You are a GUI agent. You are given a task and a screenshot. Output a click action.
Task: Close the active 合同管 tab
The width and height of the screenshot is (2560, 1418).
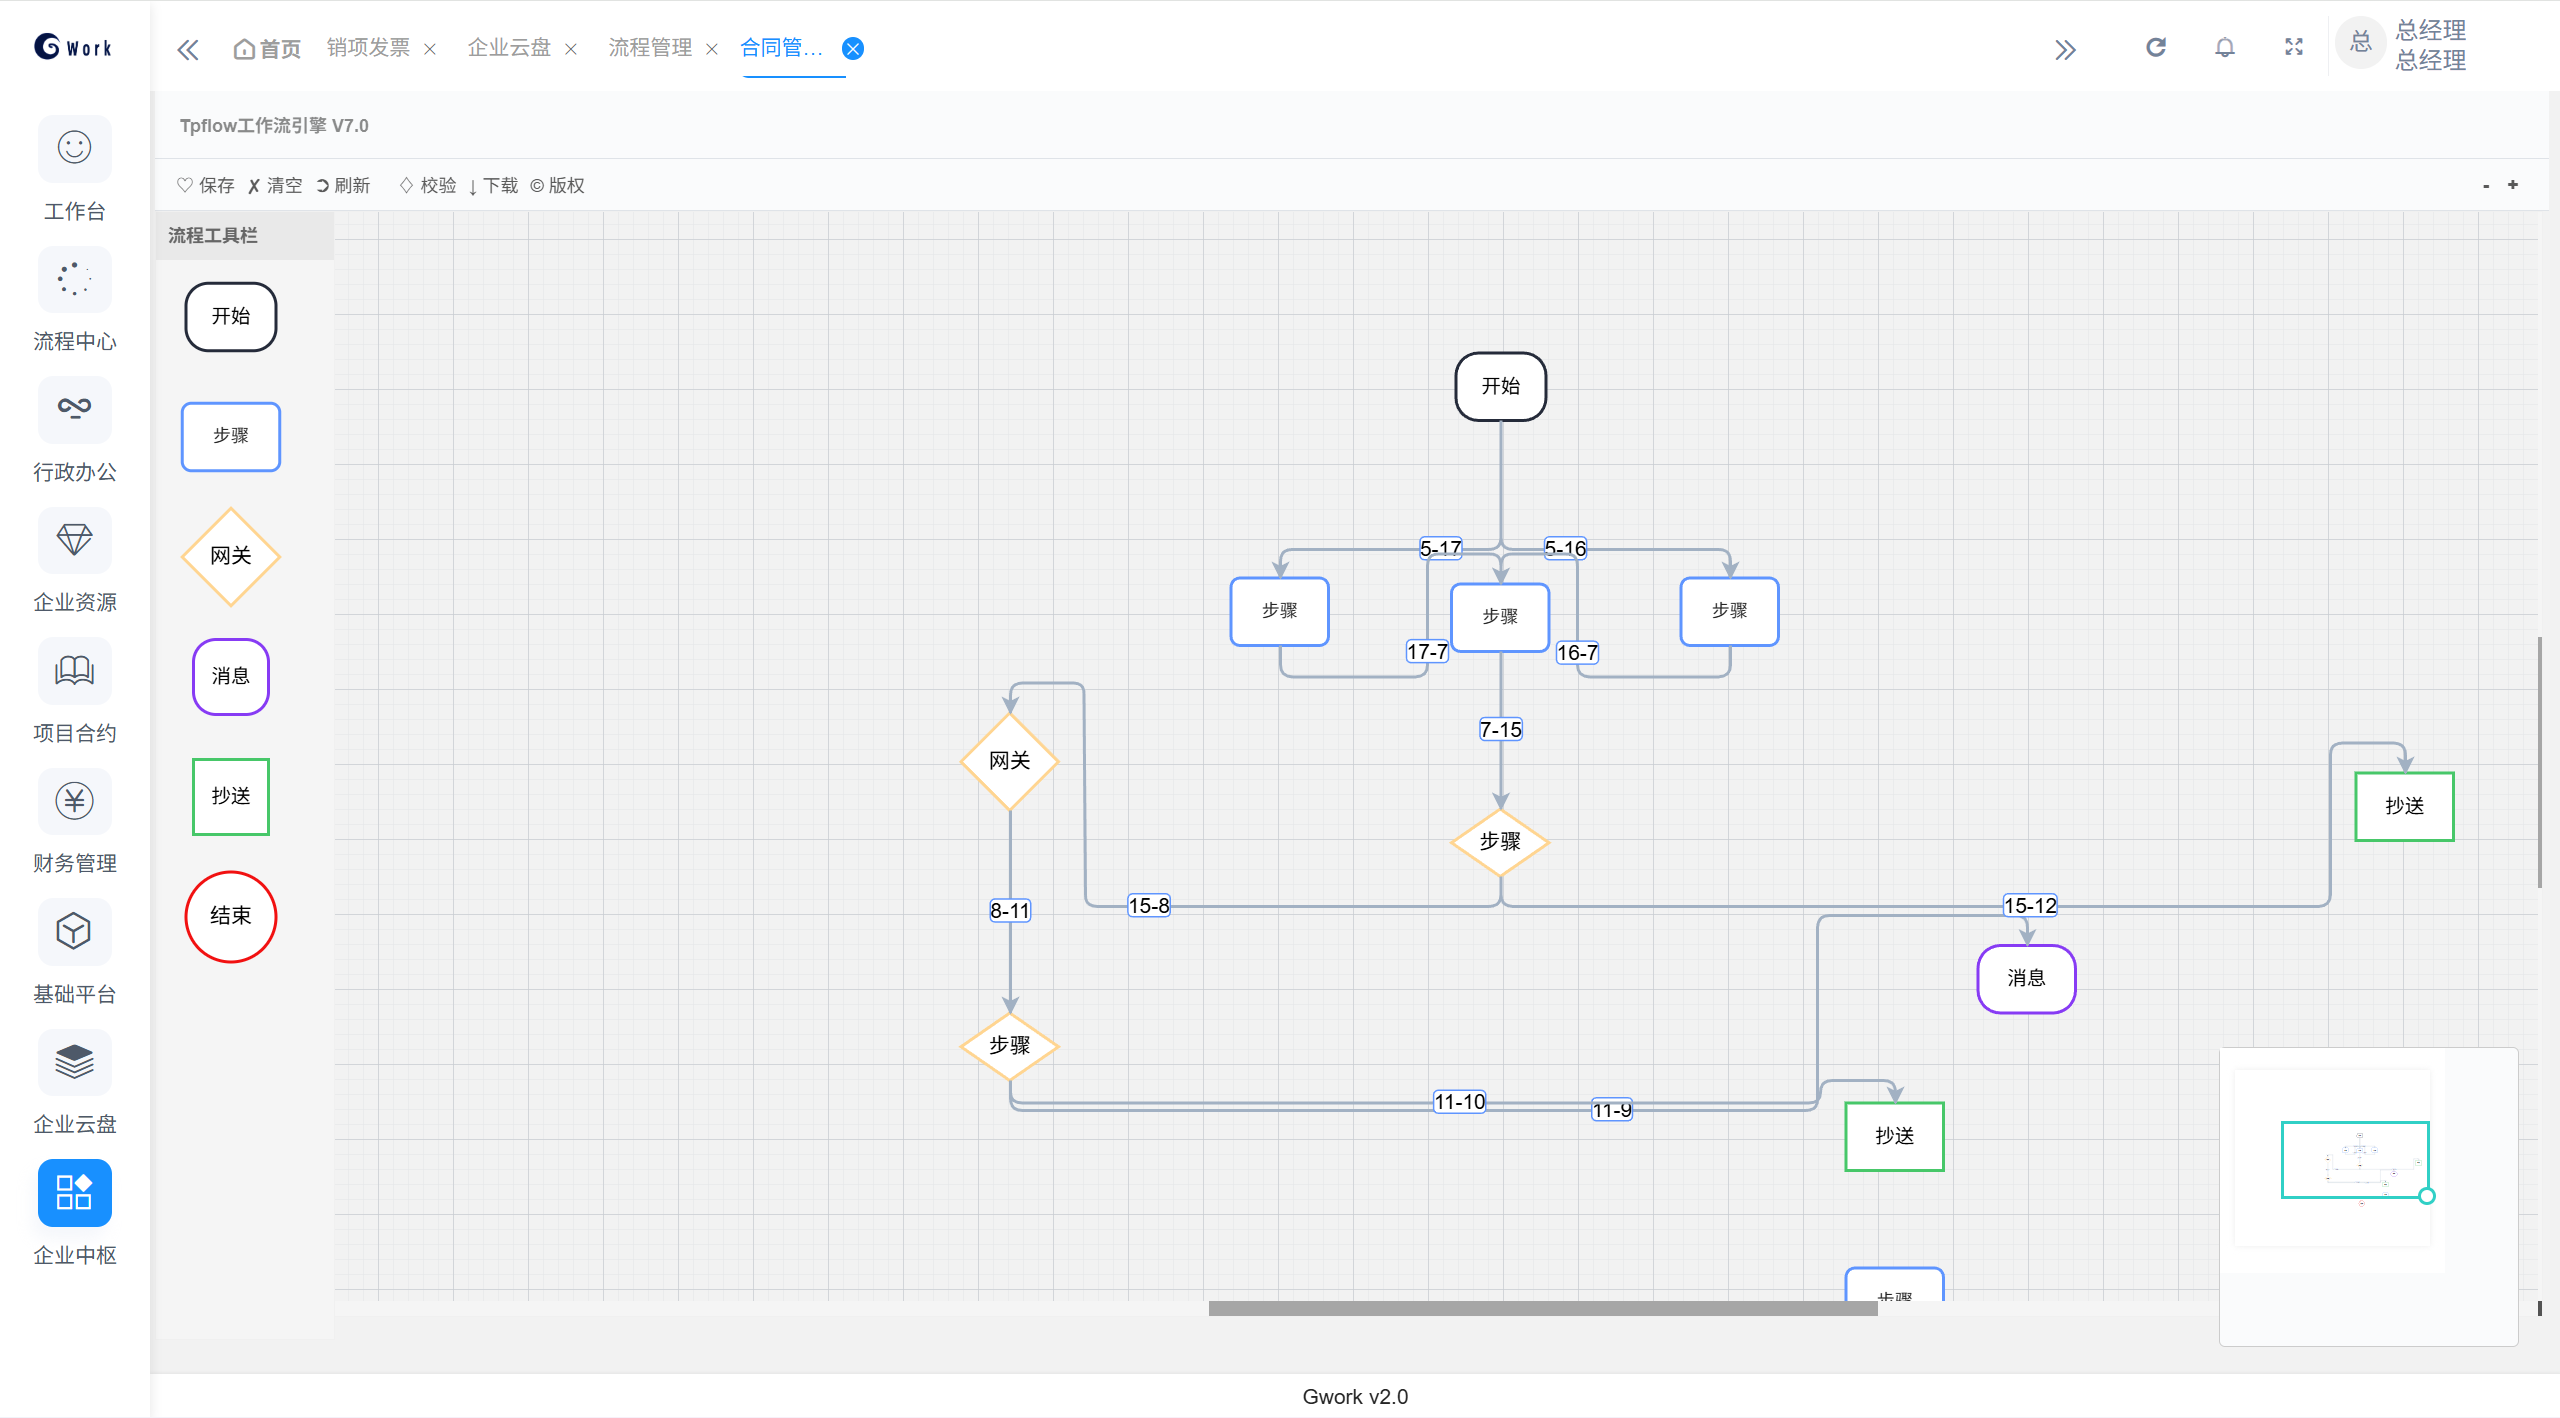tap(853, 48)
